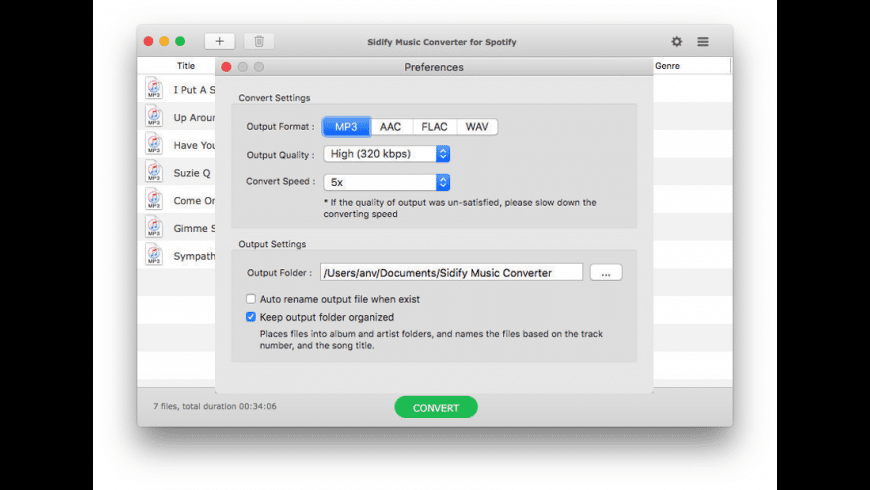
Task: Click MP3 file icon beside 'Up Aroun'
Action: click(154, 116)
